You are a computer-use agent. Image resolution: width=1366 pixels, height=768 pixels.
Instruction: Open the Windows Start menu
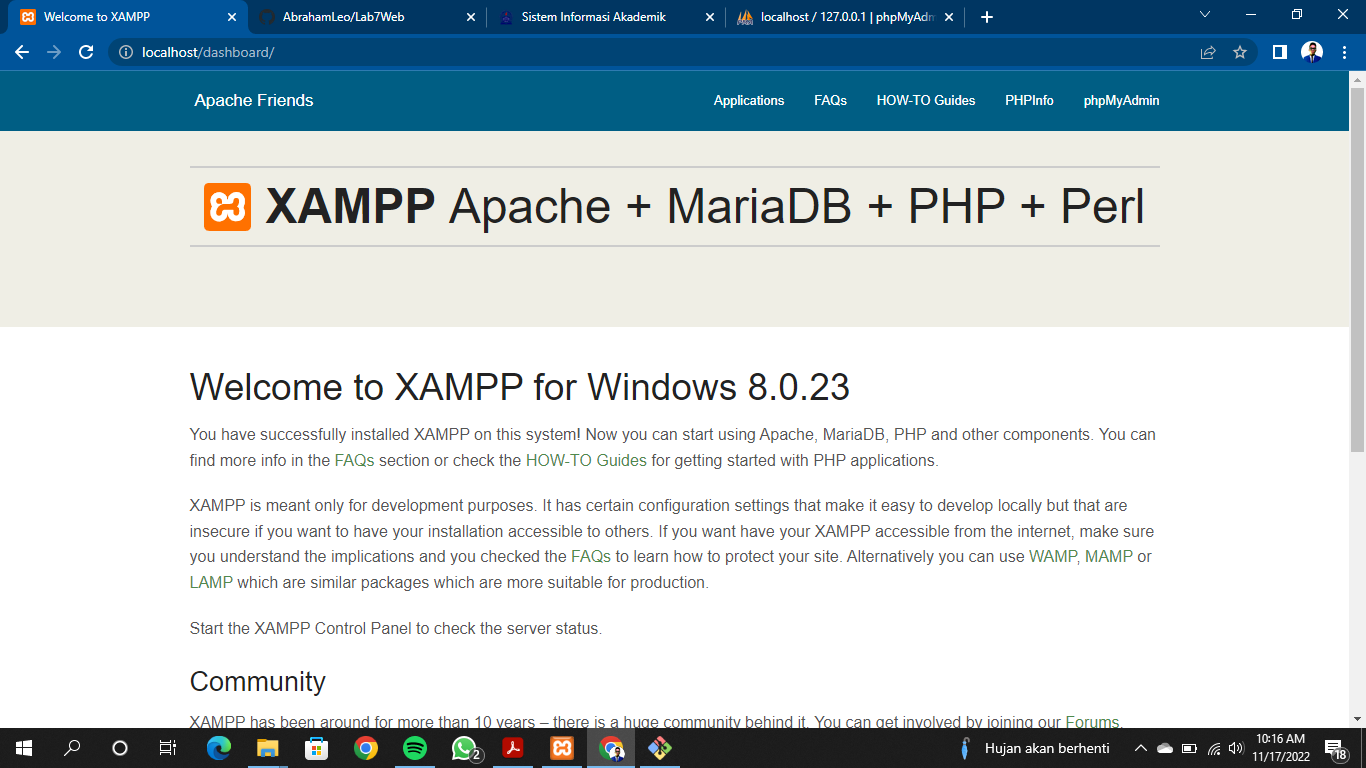24,748
